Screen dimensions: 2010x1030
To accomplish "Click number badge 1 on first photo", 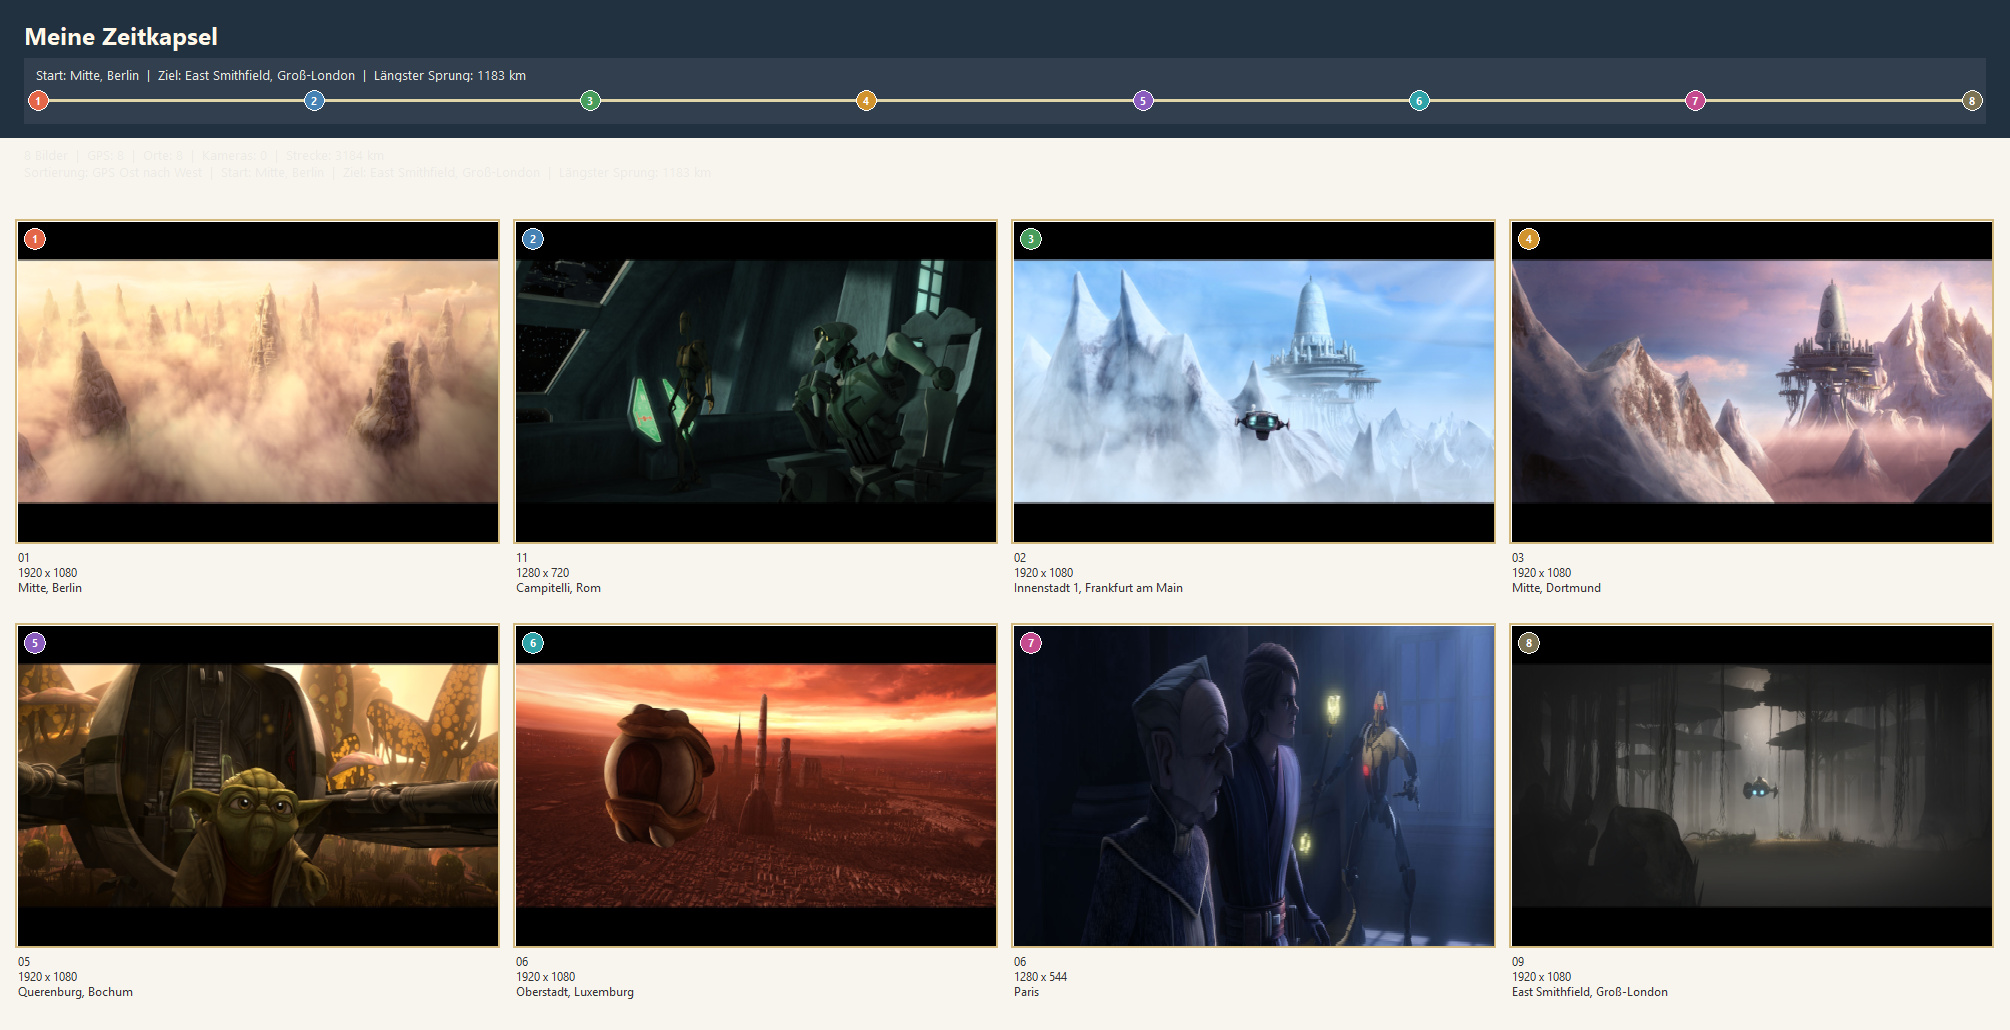I will pyautogui.click(x=35, y=239).
